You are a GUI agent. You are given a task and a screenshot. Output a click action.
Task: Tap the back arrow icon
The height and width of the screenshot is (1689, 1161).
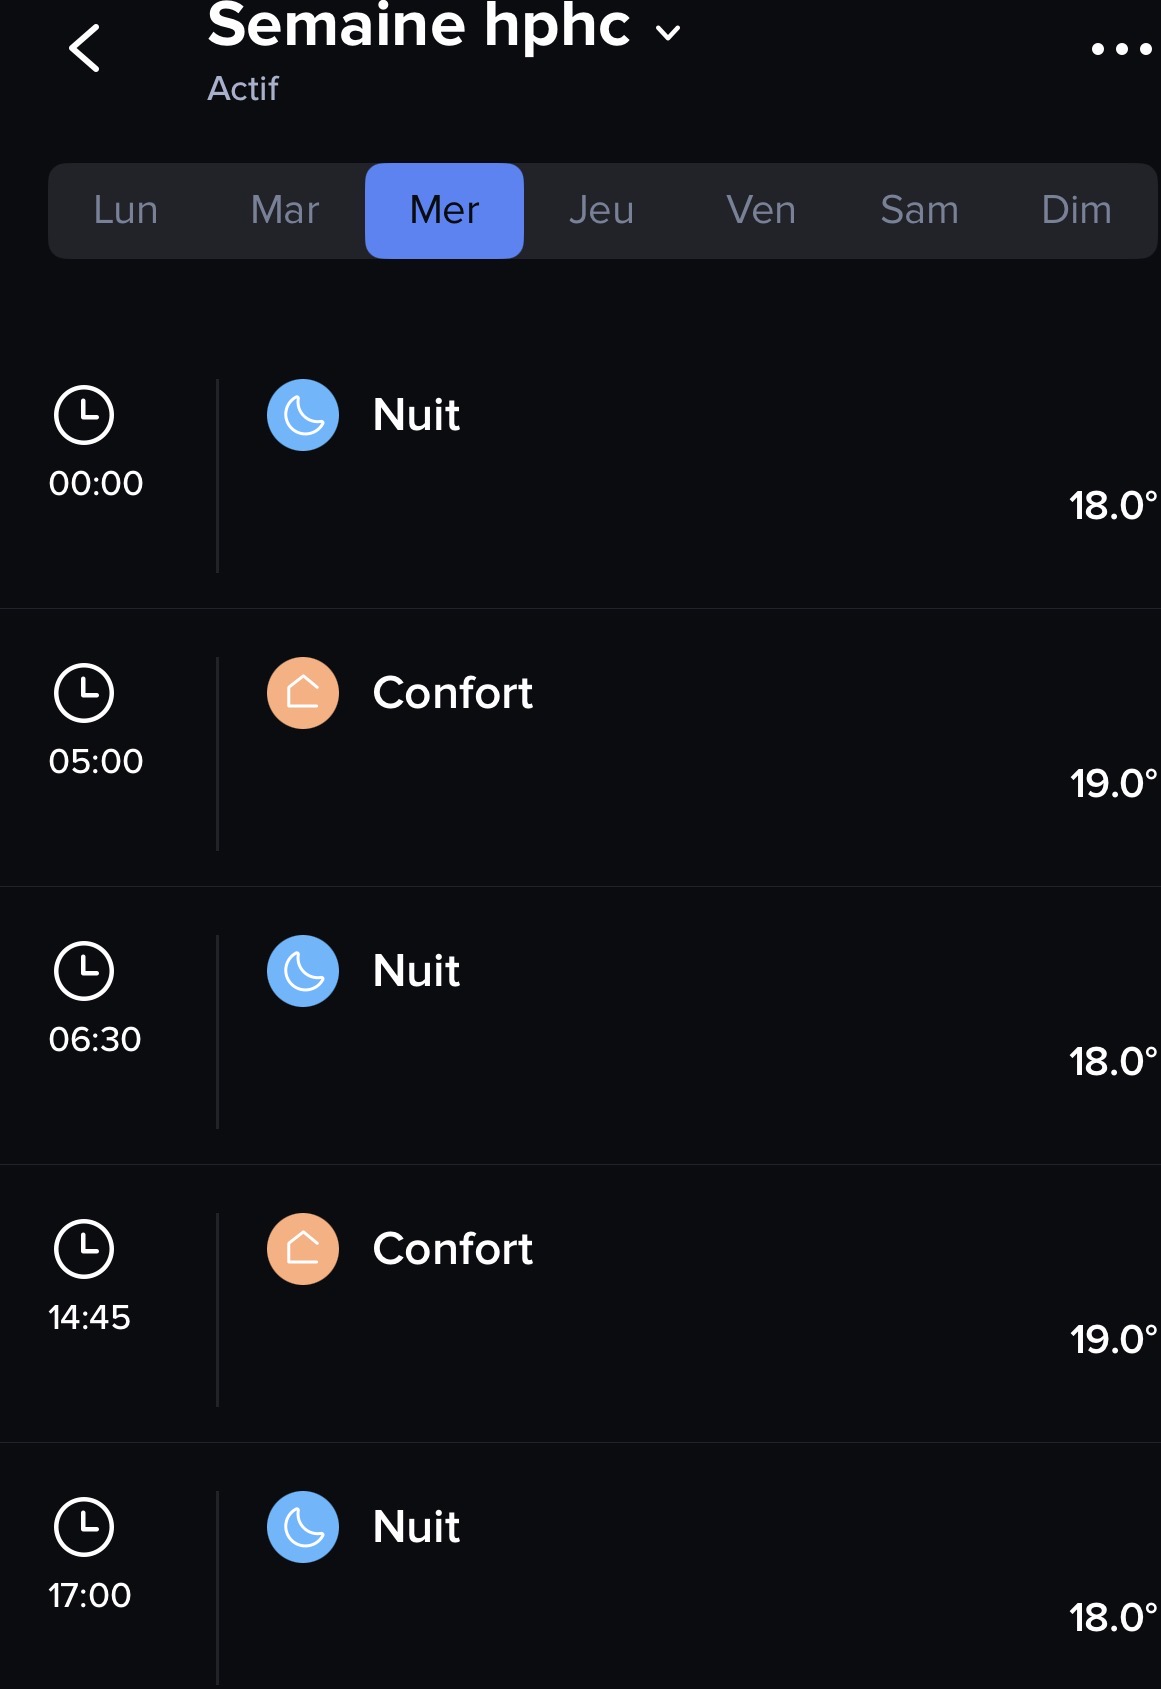tap(85, 48)
